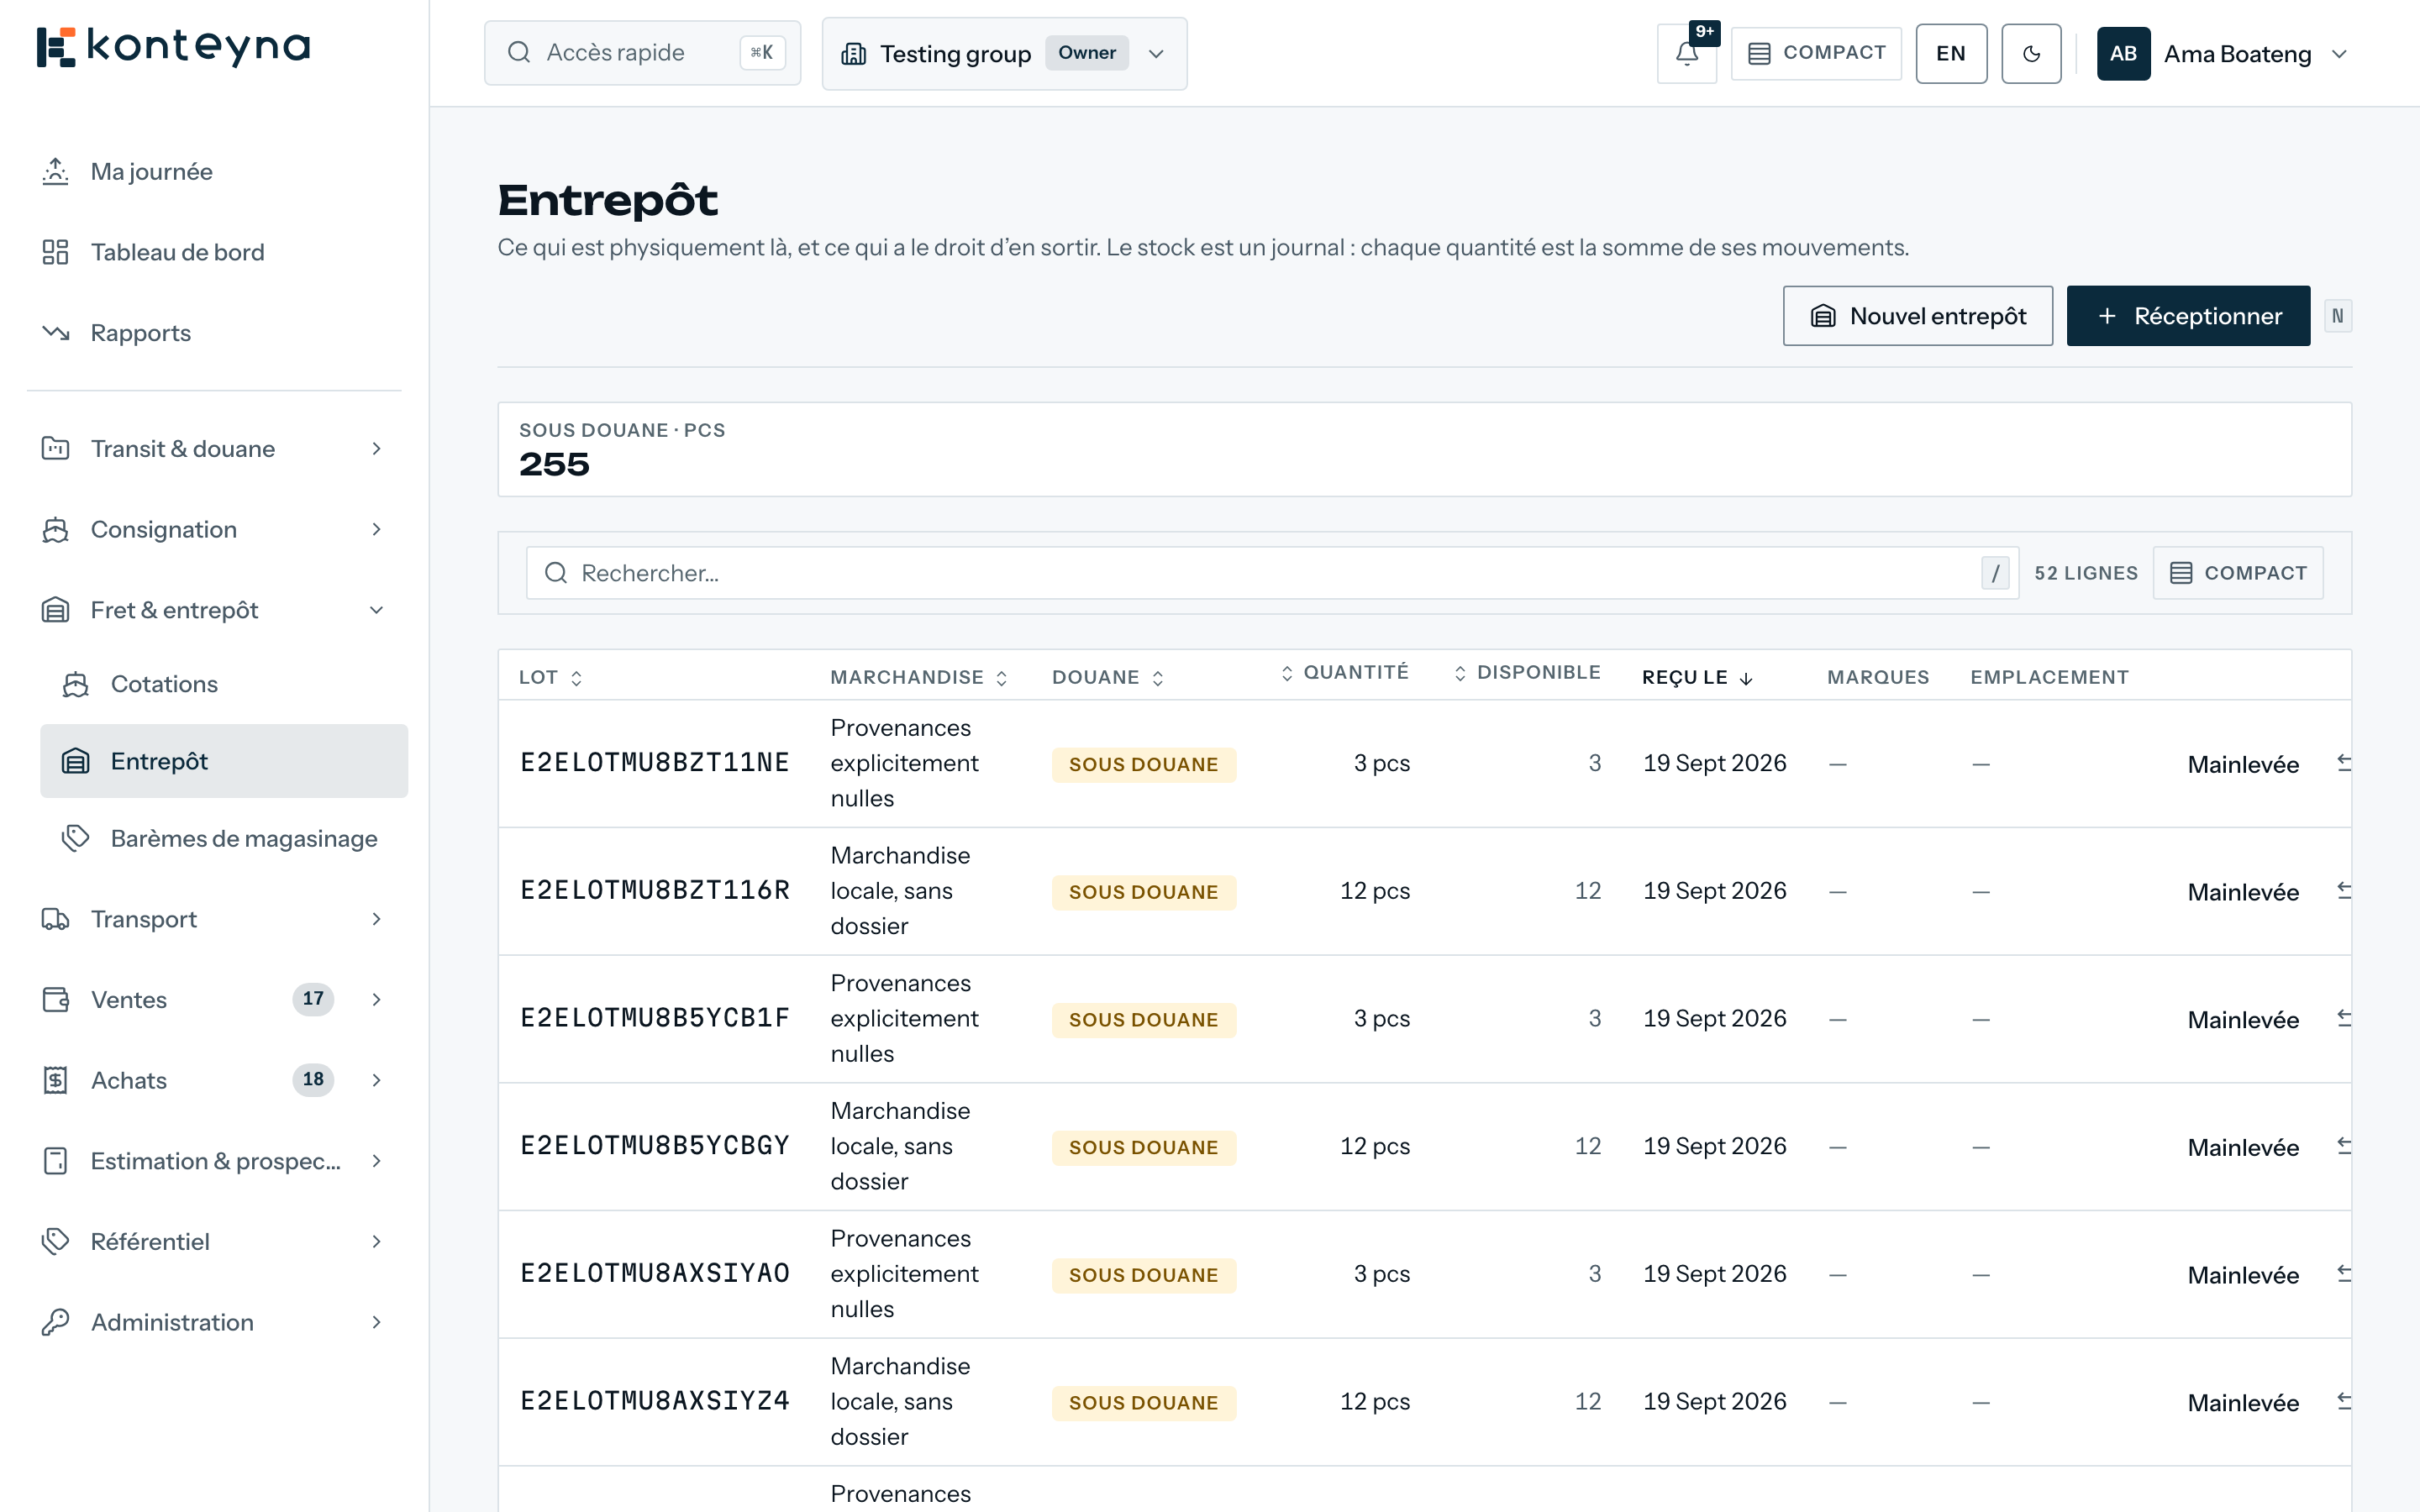2420x1512 pixels.
Task: Open Barèmes de magasinage
Action: pyautogui.click(x=224, y=838)
